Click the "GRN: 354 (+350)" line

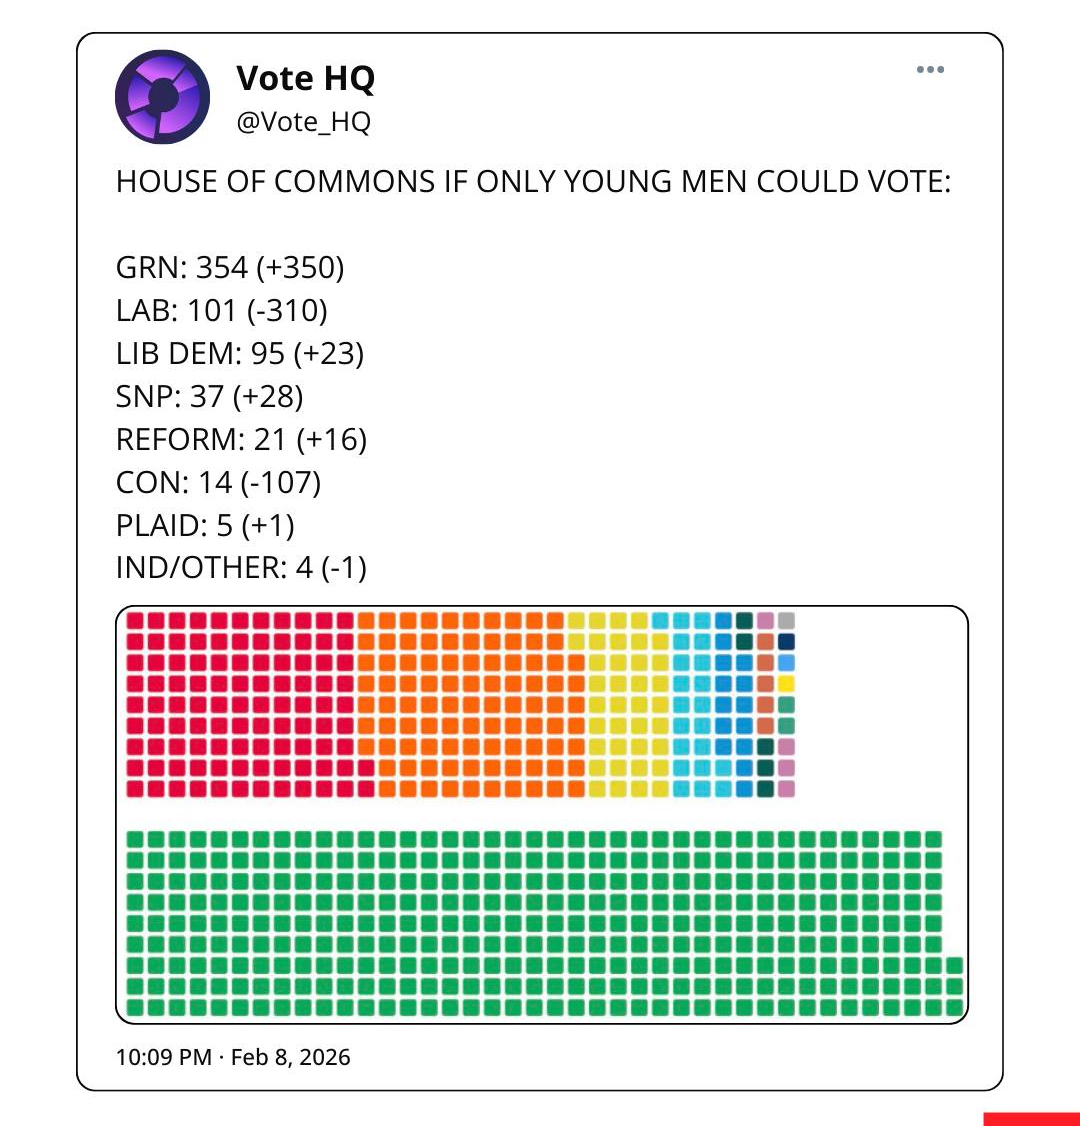click(x=230, y=268)
